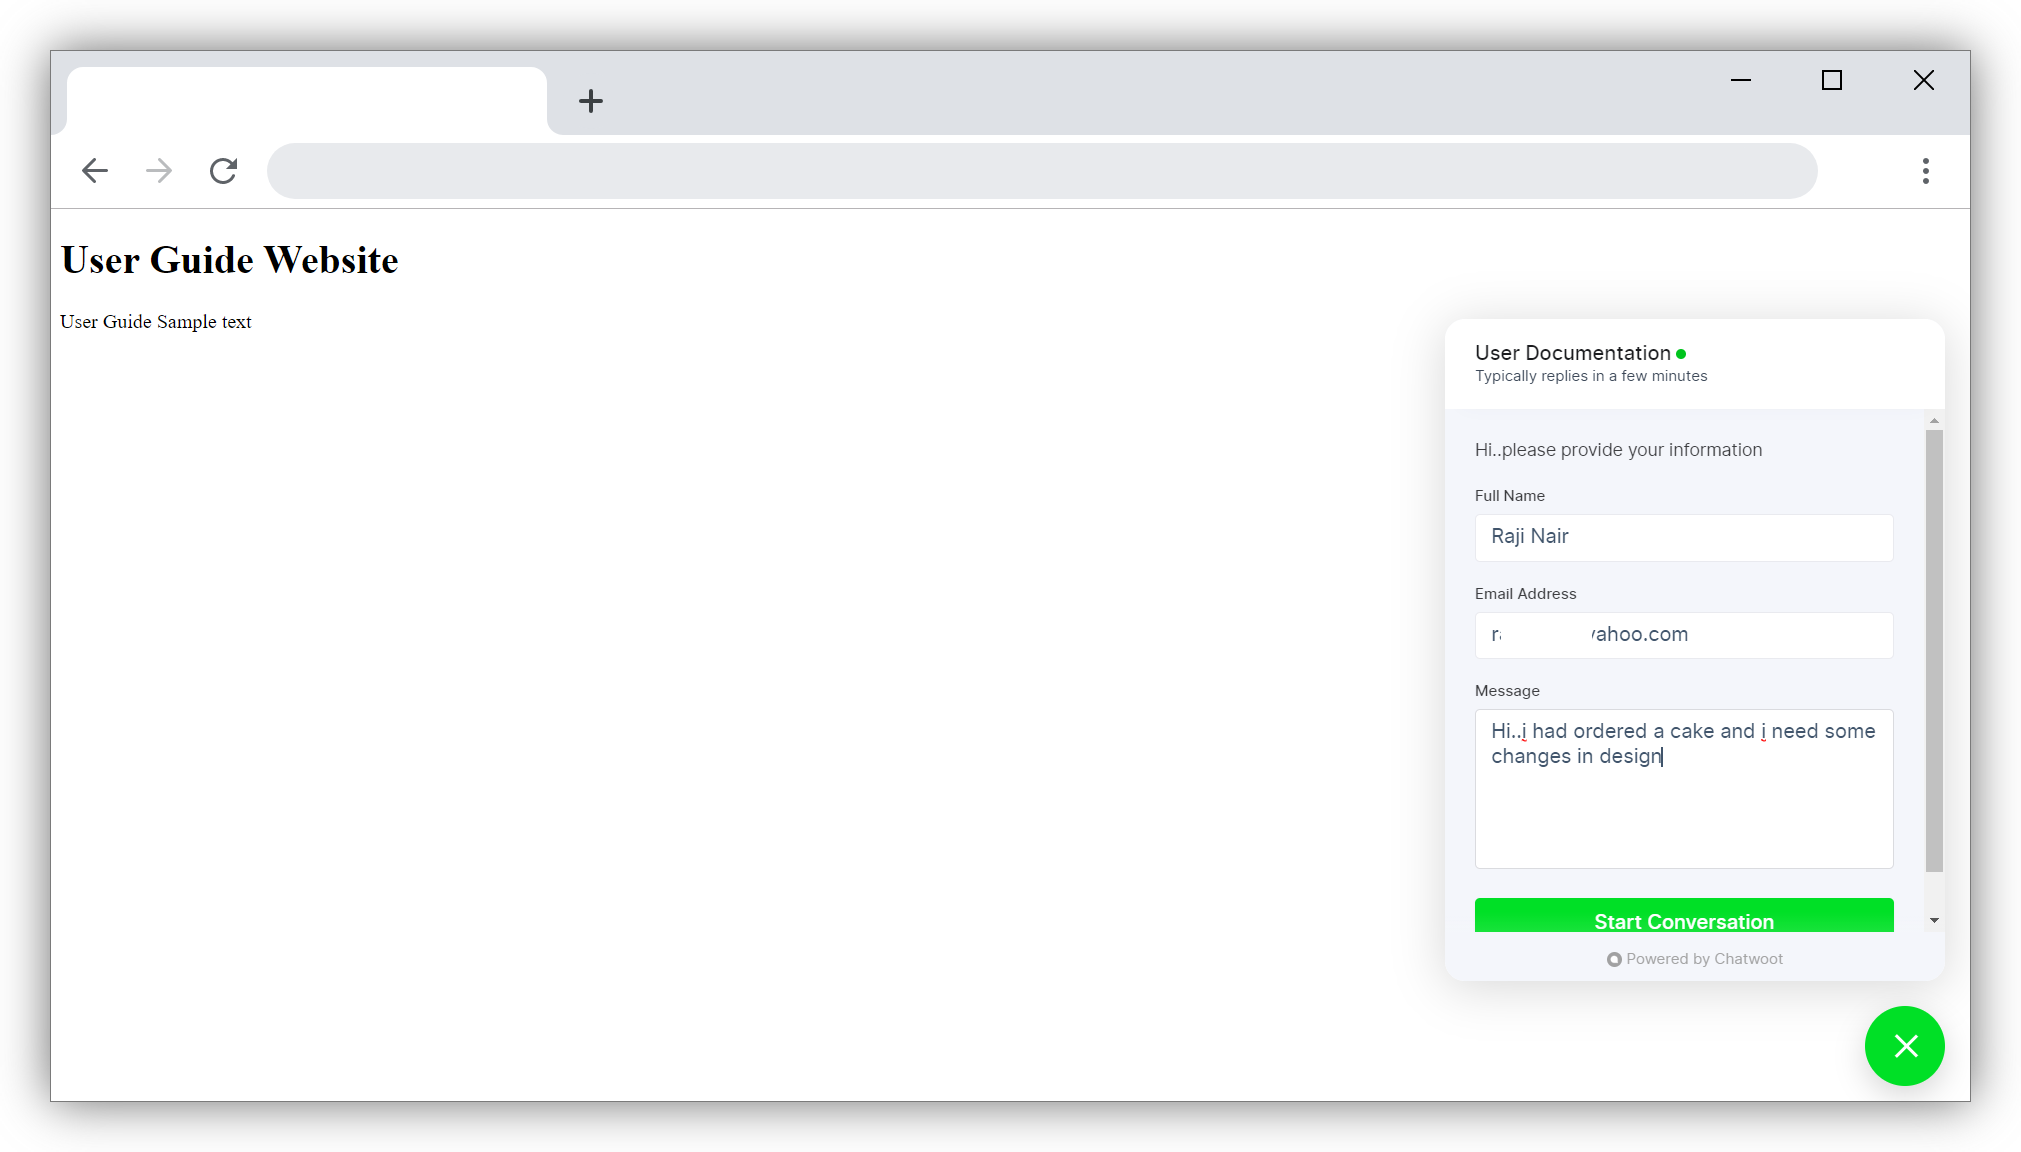Click the User Guide Sample text link

click(155, 321)
